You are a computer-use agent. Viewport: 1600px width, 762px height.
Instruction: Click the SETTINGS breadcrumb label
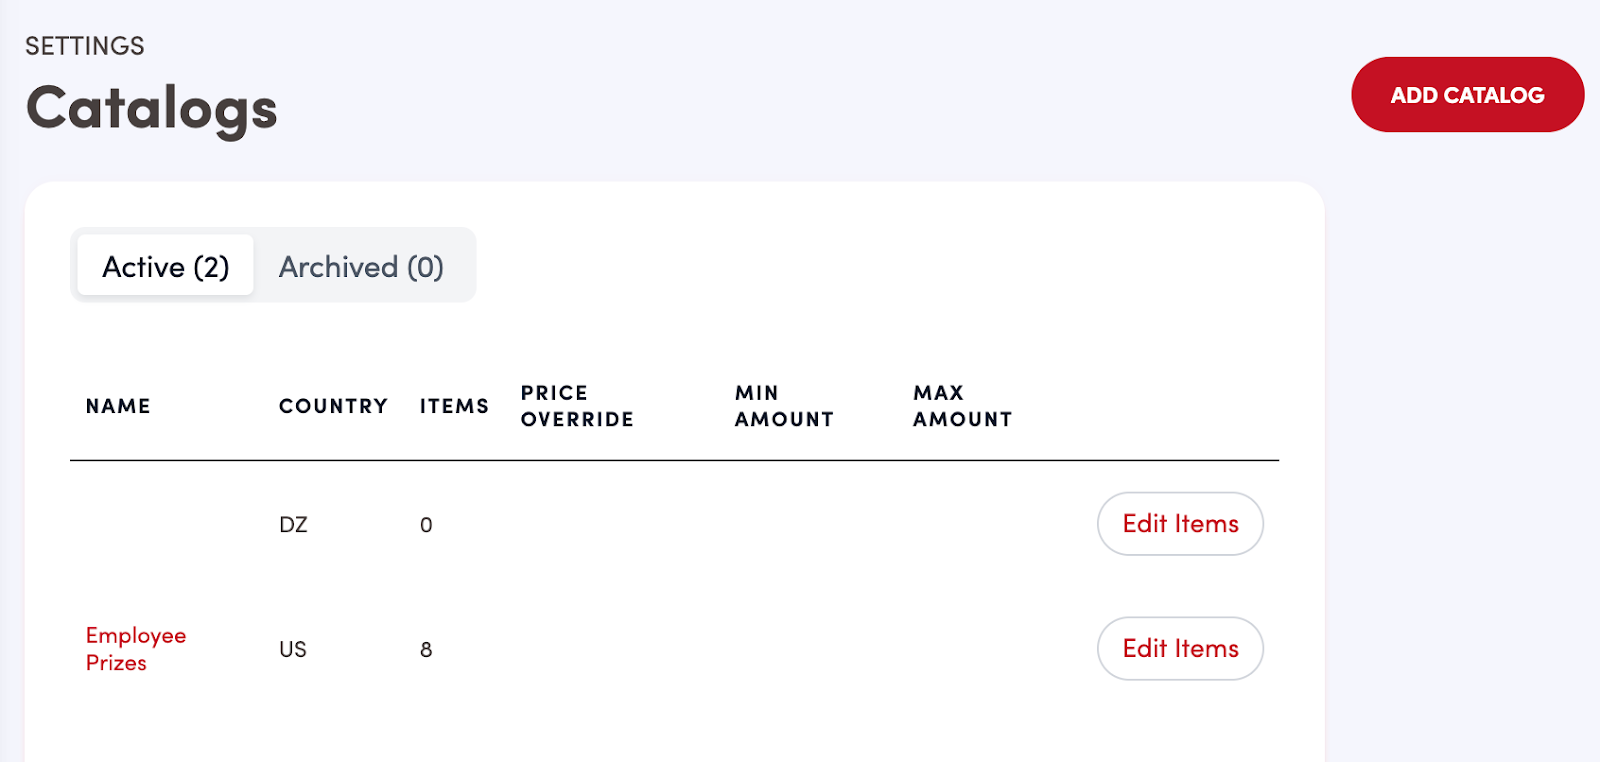tap(85, 46)
